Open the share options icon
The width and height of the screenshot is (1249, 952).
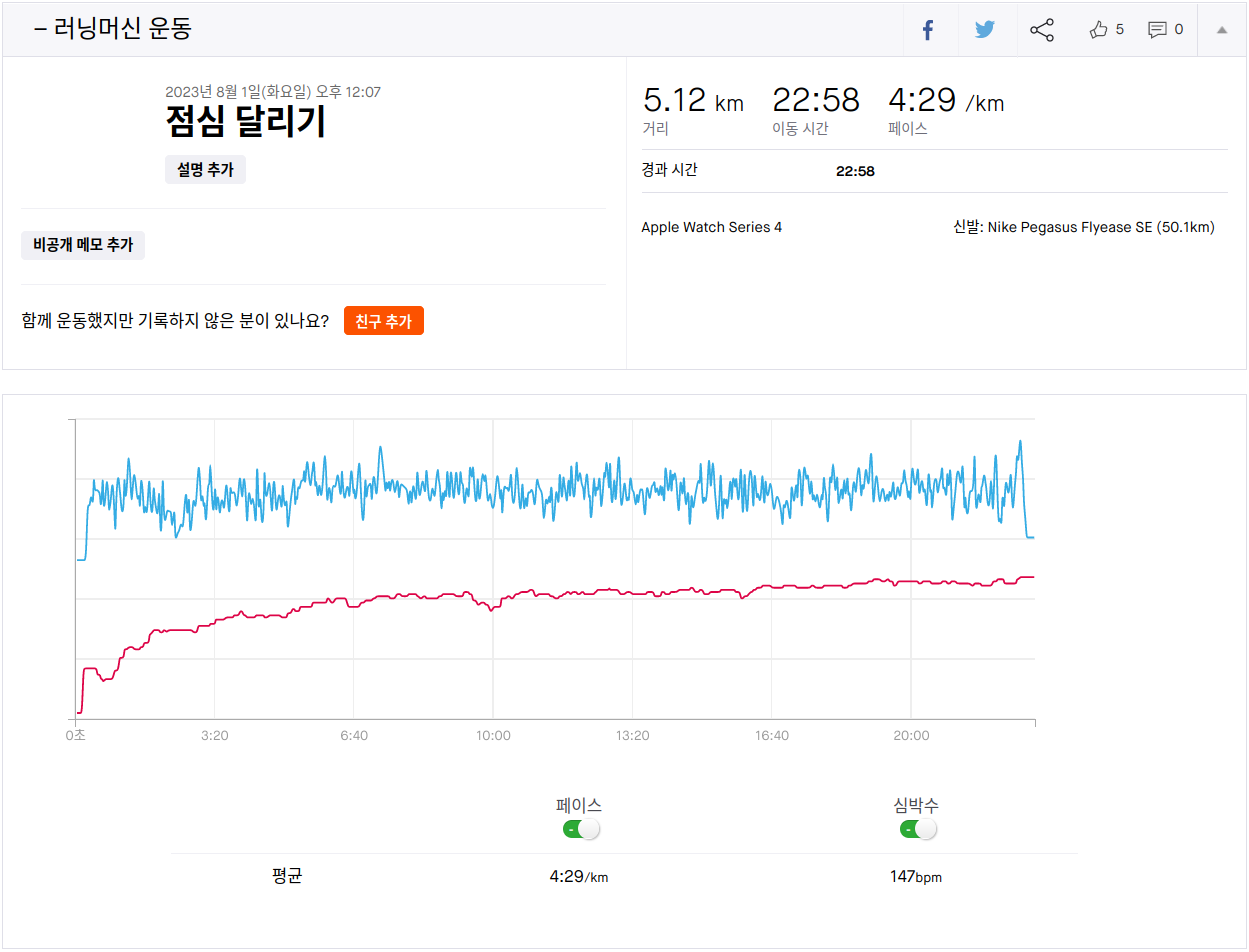pyautogui.click(x=1042, y=30)
